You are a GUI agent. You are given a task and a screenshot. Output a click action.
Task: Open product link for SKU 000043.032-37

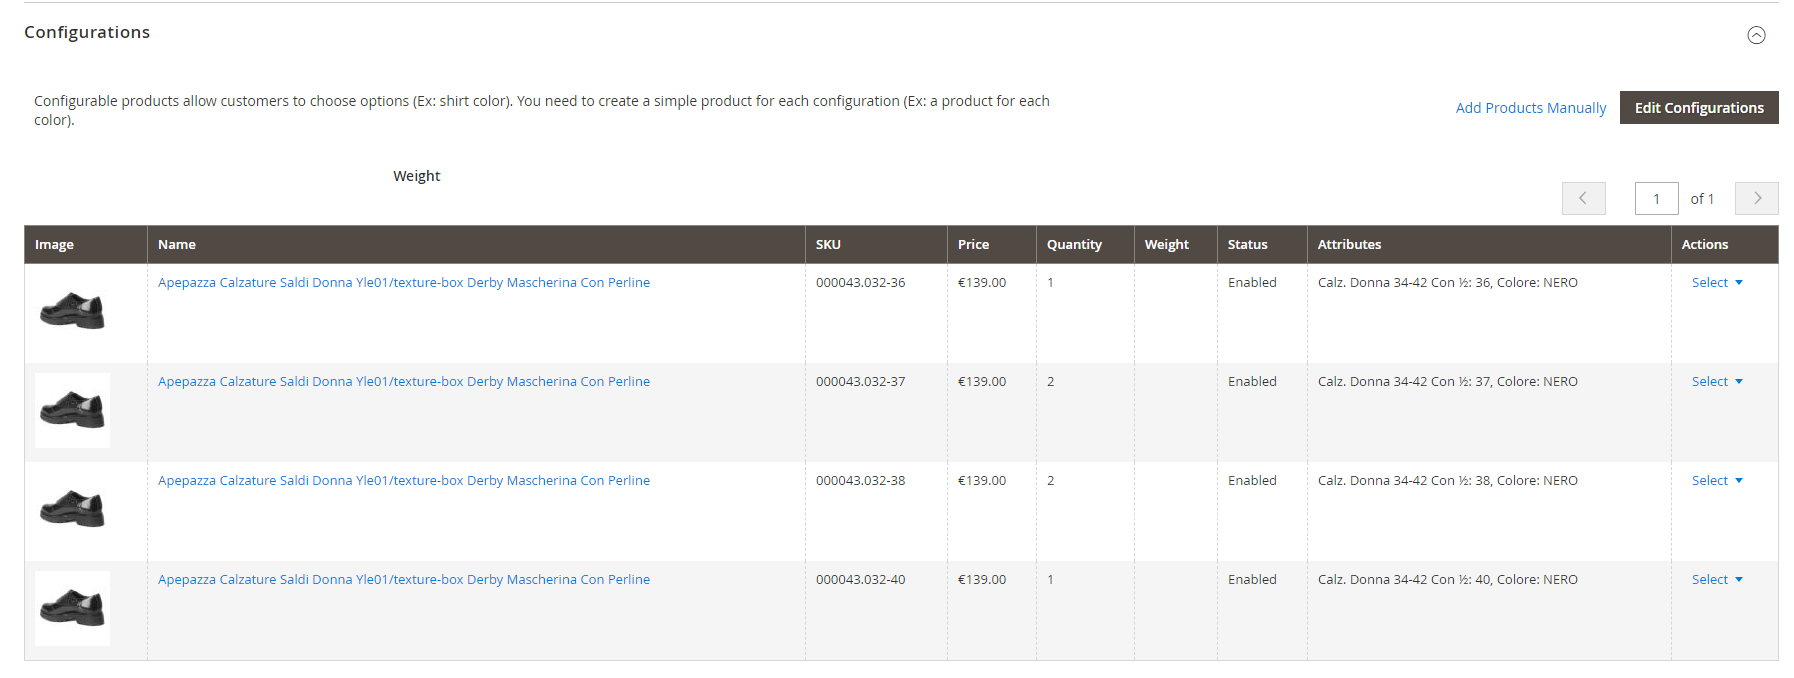tap(404, 382)
